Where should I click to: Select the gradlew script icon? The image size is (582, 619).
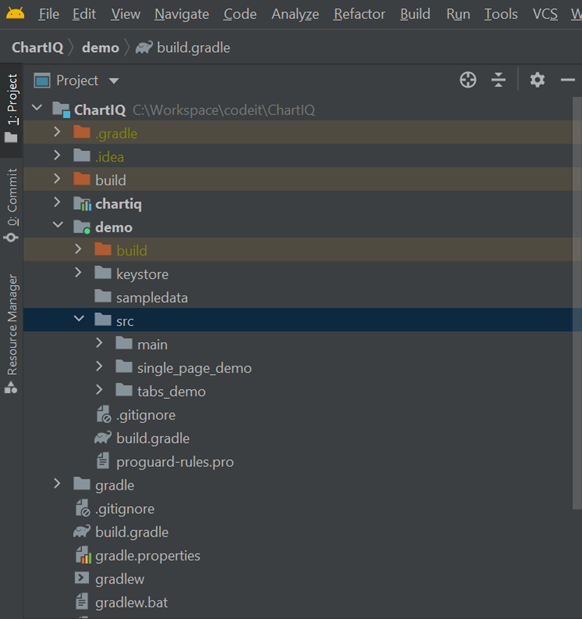[x=82, y=578]
